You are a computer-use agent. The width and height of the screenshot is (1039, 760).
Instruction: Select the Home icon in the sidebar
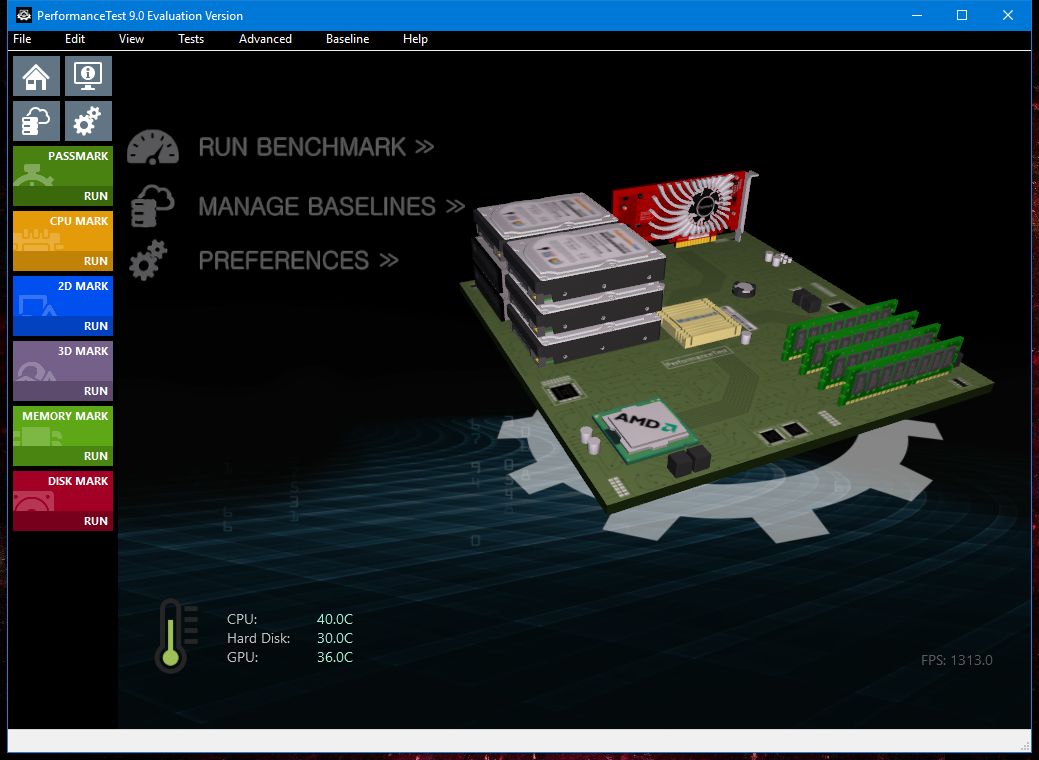tap(36, 75)
